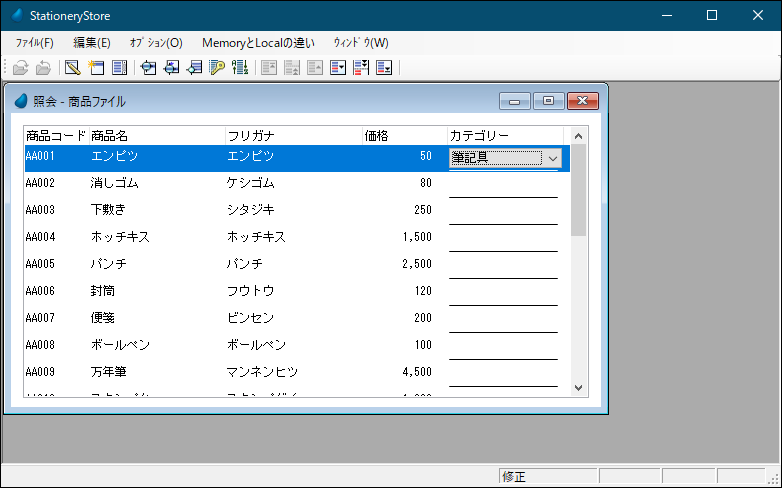
Task: Open the 編集(E) menu
Action: click(92, 43)
